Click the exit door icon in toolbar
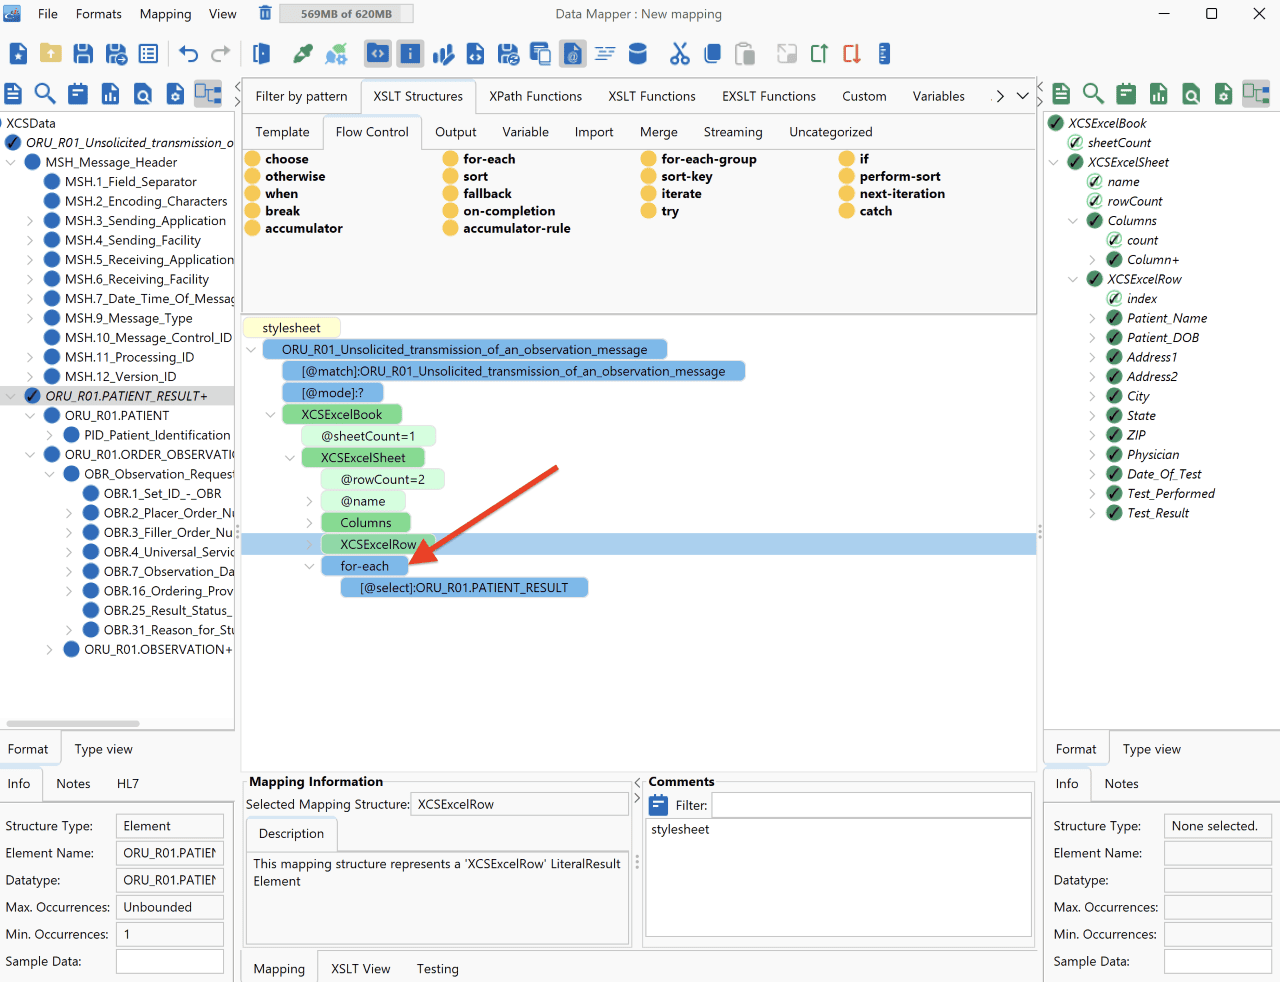 pyautogui.click(x=262, y=54)
